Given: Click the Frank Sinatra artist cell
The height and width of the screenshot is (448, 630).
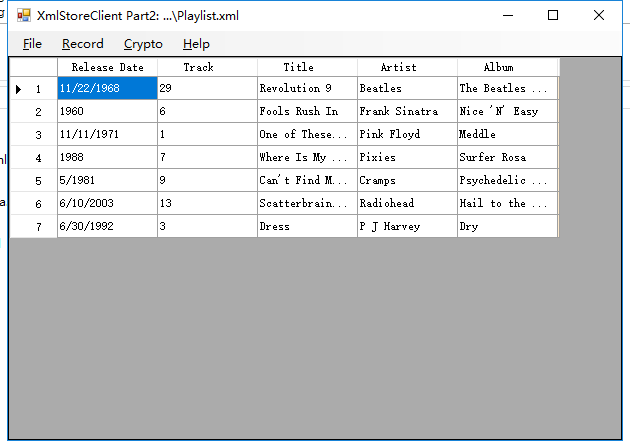Looking at the screenshot, I should 407,111.
